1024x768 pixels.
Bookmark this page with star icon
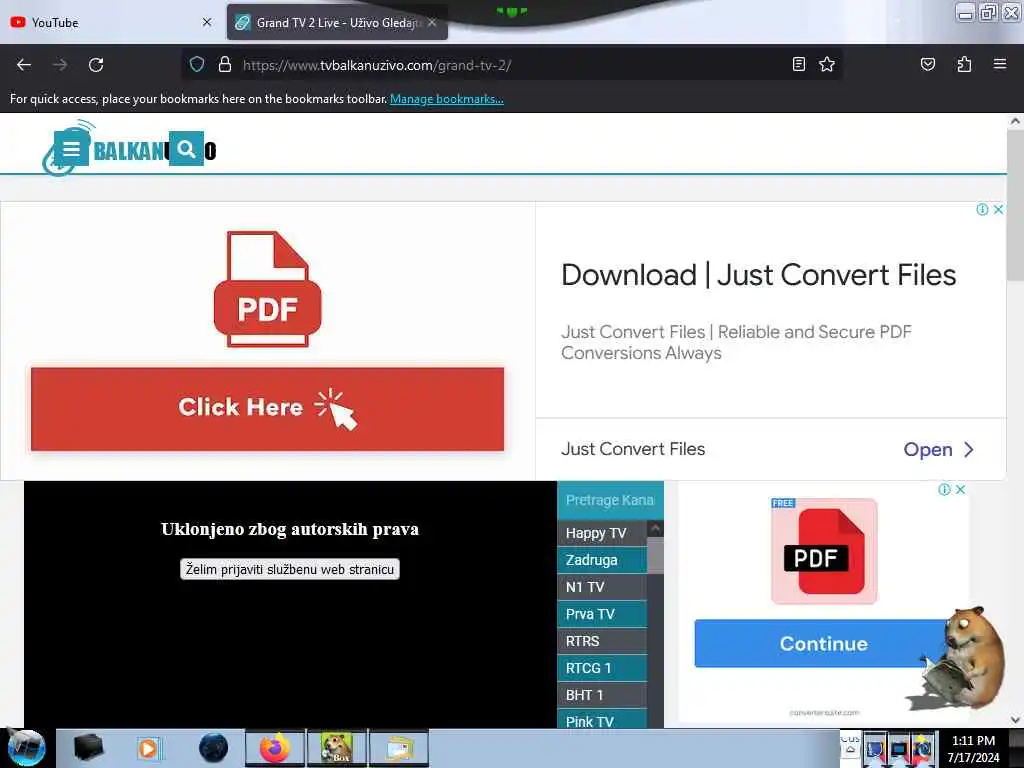tap(827, 64)
